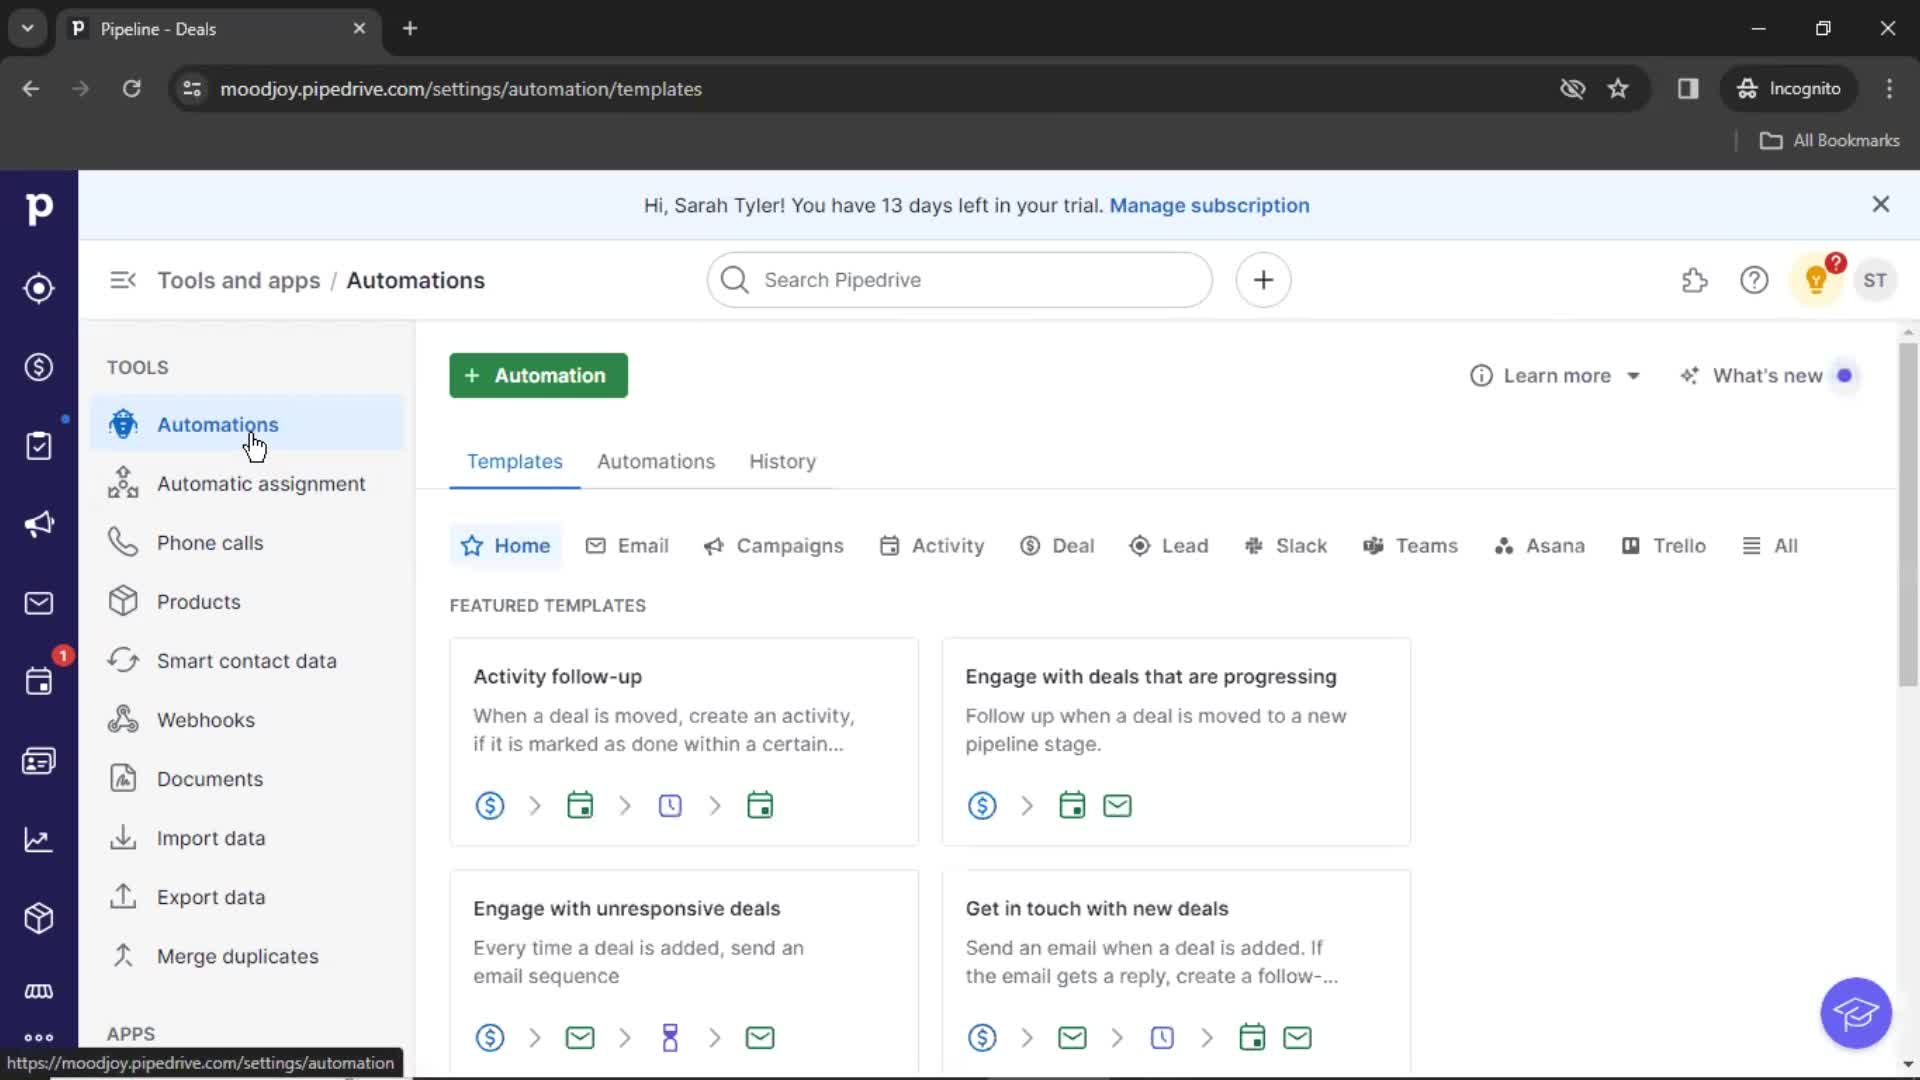Click the quick add plus button
The height and width of the screenshot is (1080, 1920).
[1263, 280]
